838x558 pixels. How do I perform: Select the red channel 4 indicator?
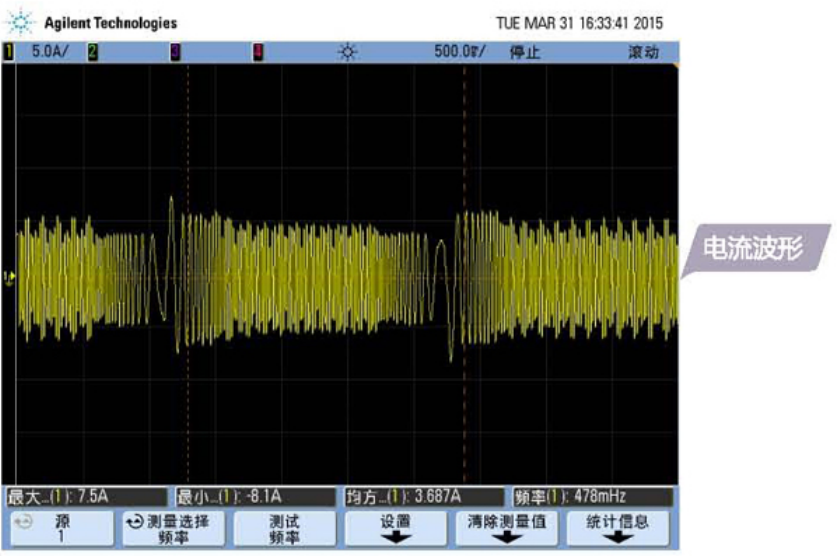258,53
